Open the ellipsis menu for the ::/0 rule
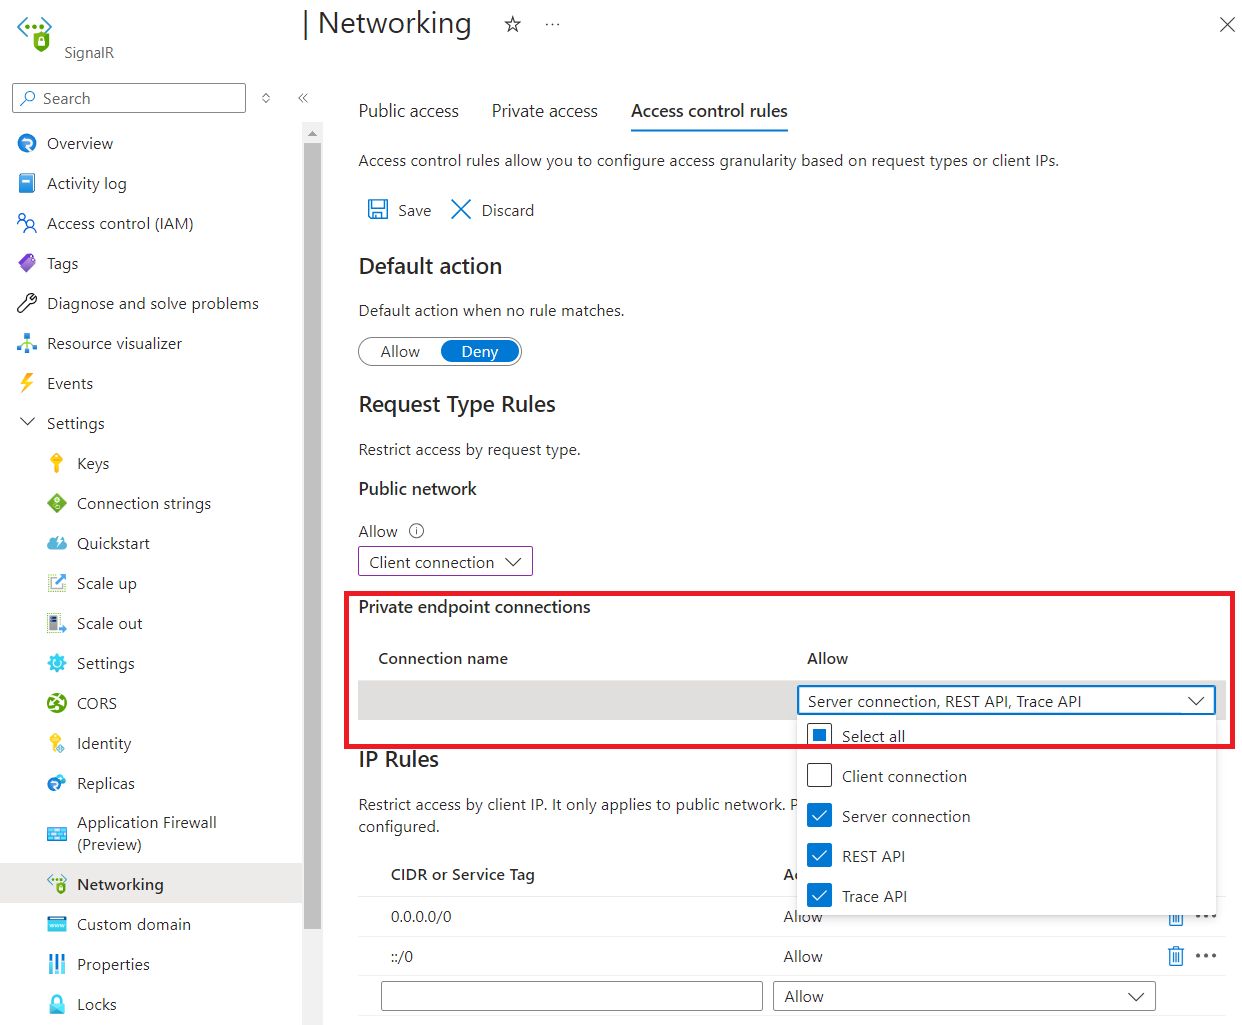The image size is (1242, 1025). tap(1206, 956)
